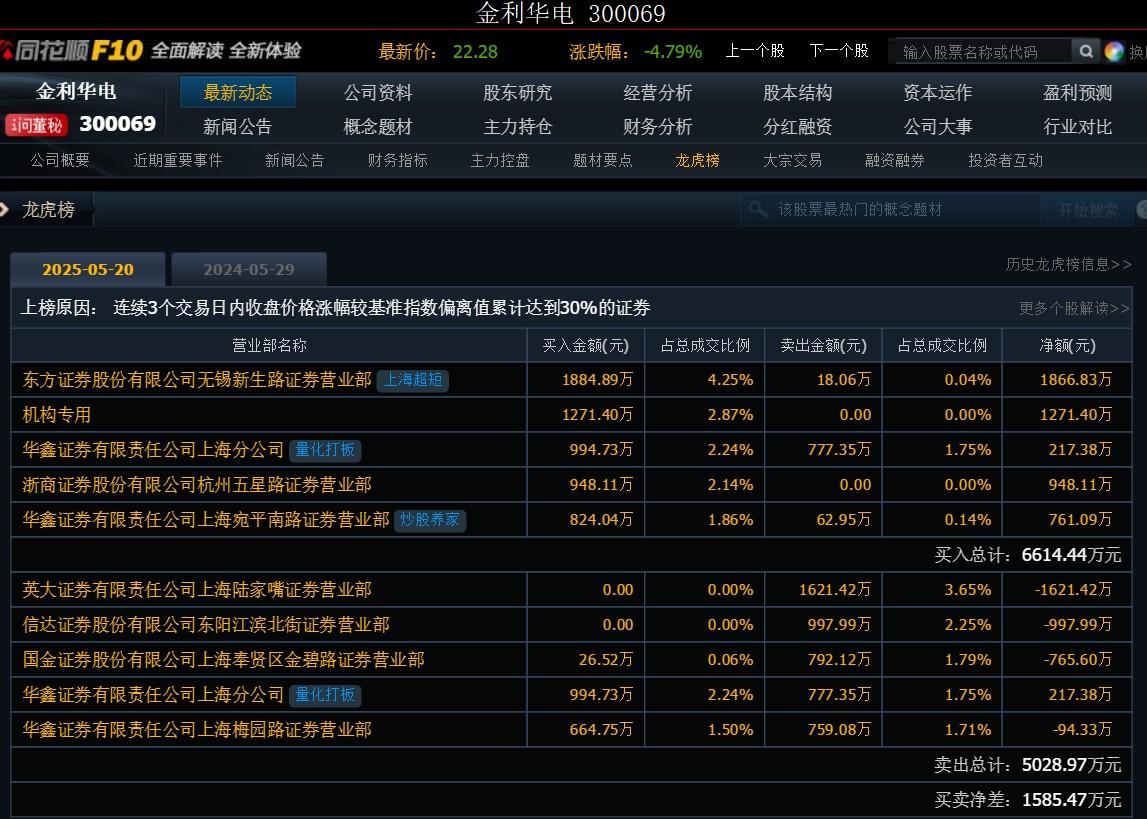Open the 盈利预测 menu item
Image resolution: width=1147 pixels, height=819 pixels.
click(x=1078, y=93)
